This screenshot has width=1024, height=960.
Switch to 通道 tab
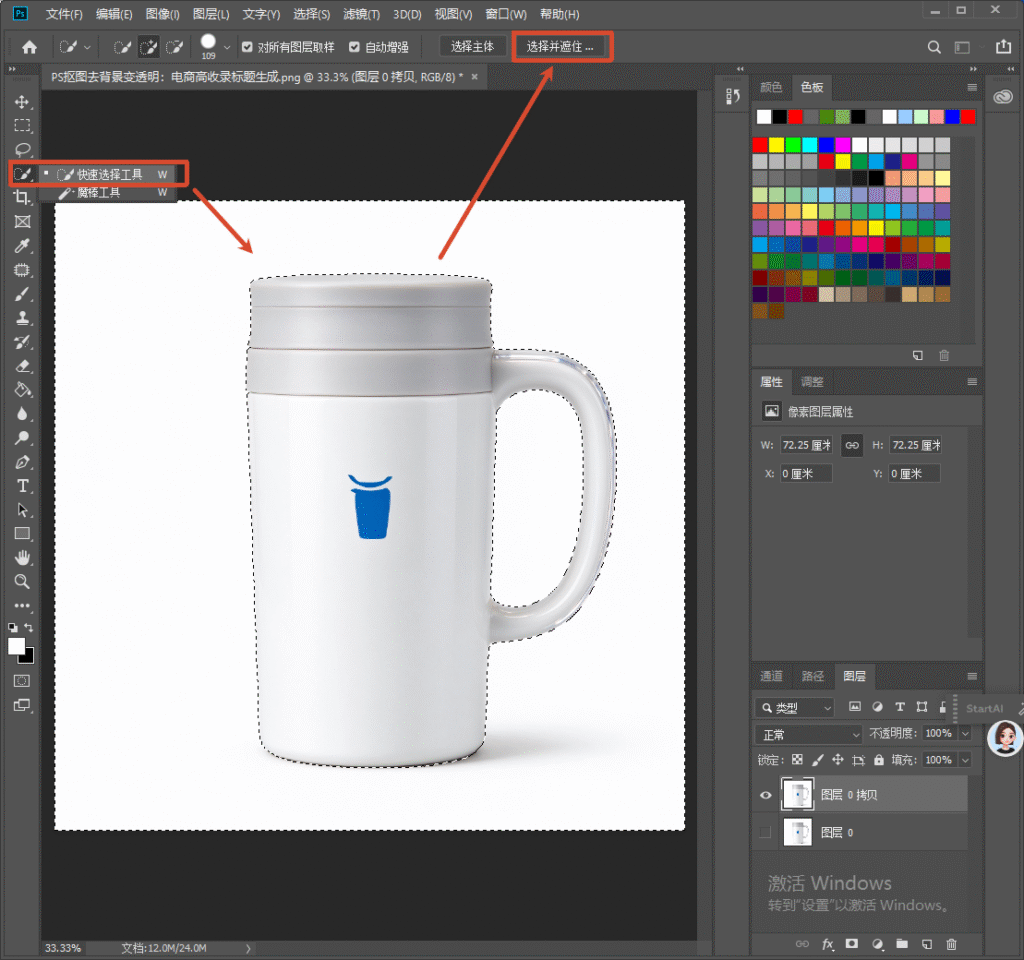click(771, 676)
